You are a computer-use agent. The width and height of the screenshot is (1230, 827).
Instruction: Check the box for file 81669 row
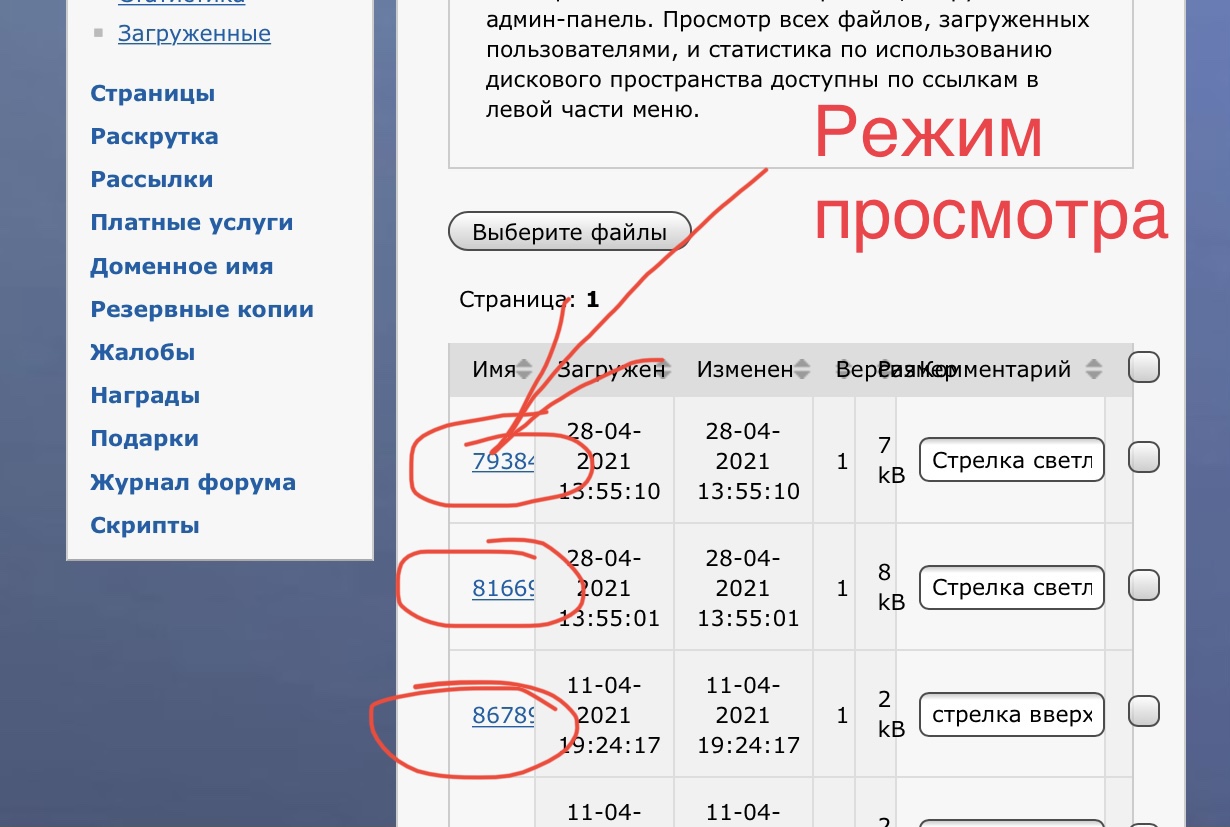(x=1144, y=584)
